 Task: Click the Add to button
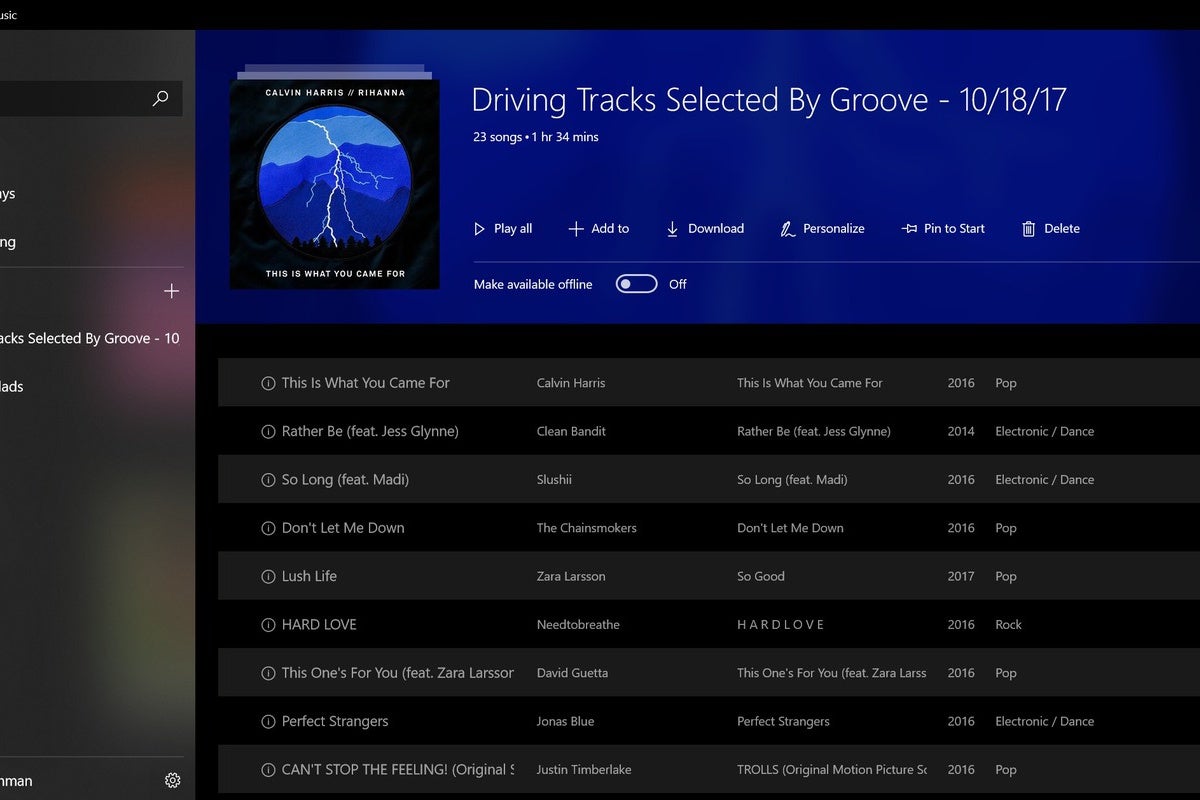coord(599,229)
